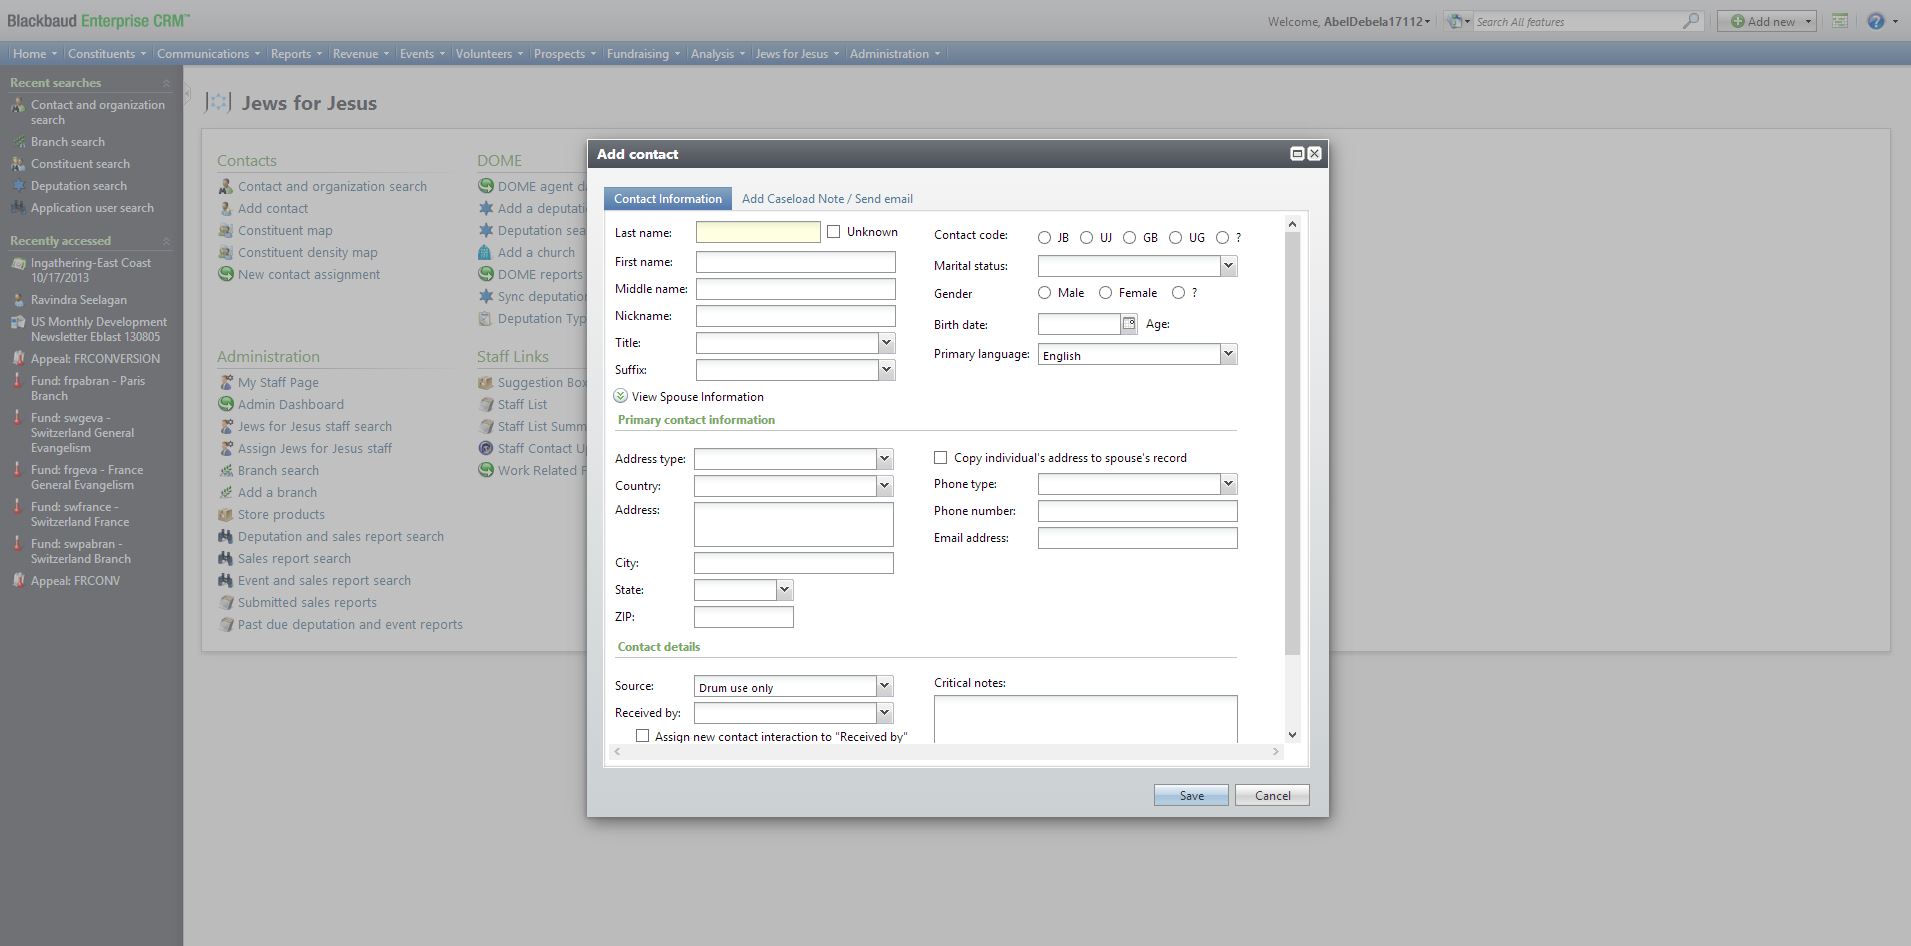Click the Application user search icon in sidebar
Screen dimensions: 1911x946
tap(18, 208)
